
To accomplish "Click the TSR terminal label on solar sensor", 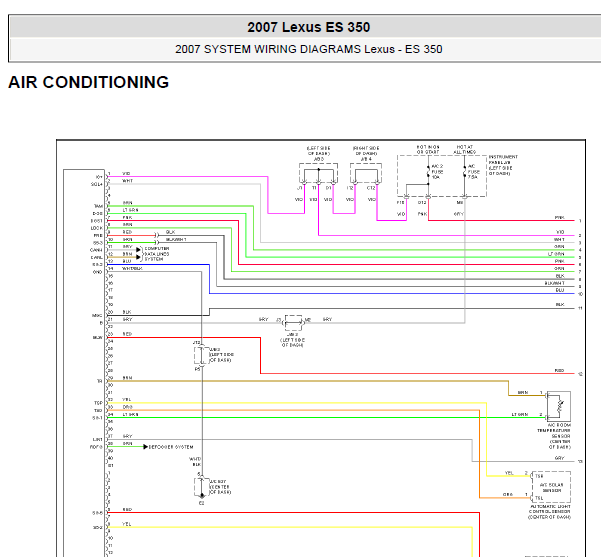I will click(x=539, y=476).
